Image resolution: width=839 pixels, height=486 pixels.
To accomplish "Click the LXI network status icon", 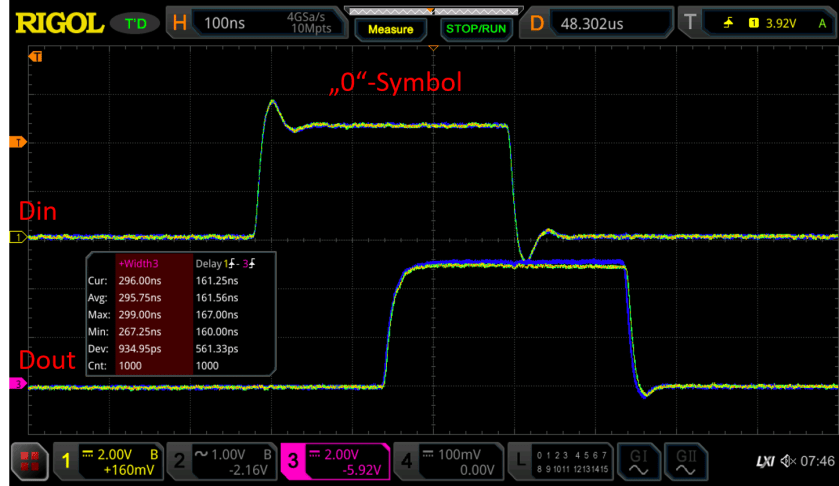I will coord(764,461).
